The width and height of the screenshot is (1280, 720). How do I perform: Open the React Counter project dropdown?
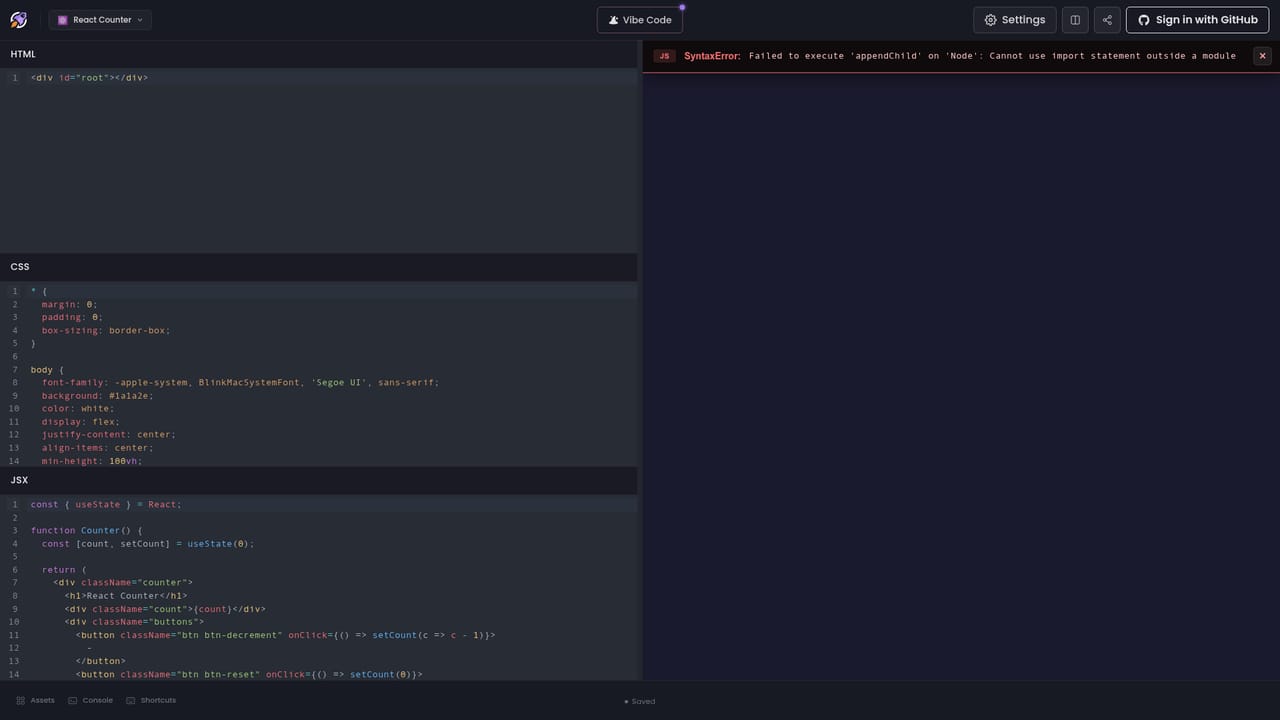[100, 20]
